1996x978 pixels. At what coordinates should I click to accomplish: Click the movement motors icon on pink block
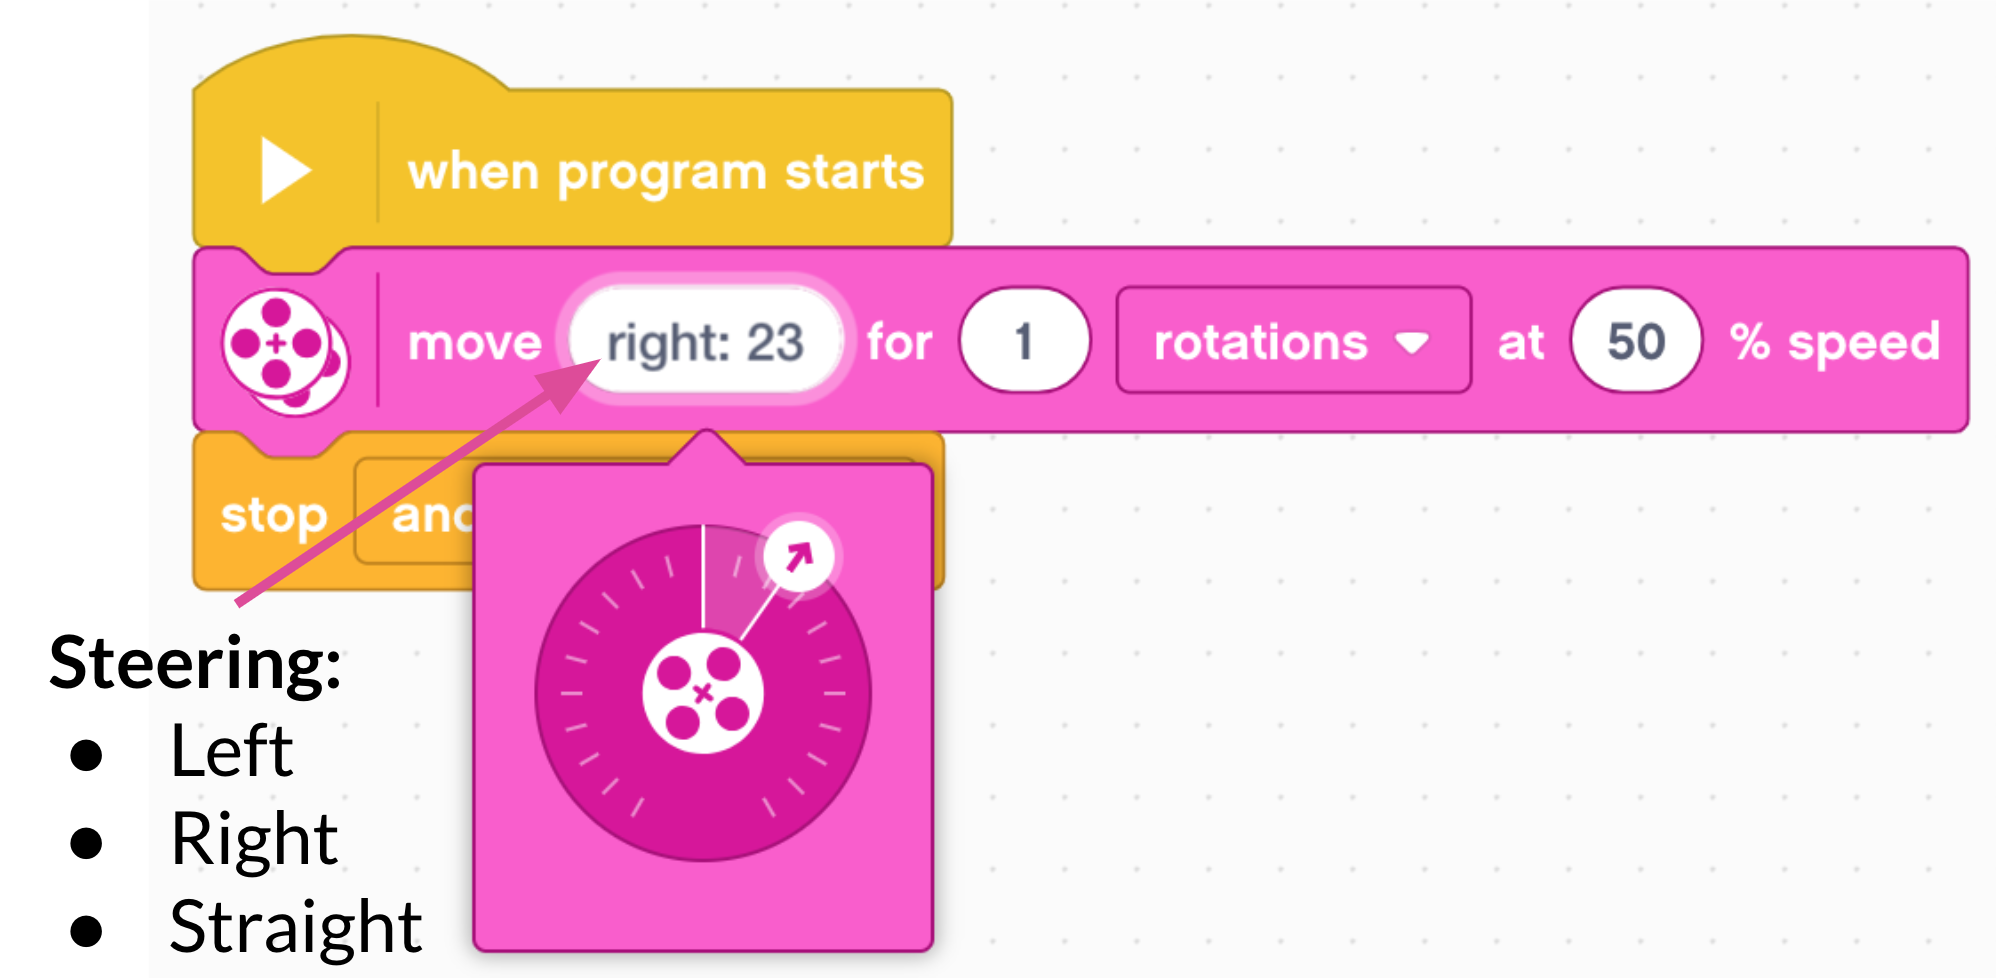coord(285,352)
